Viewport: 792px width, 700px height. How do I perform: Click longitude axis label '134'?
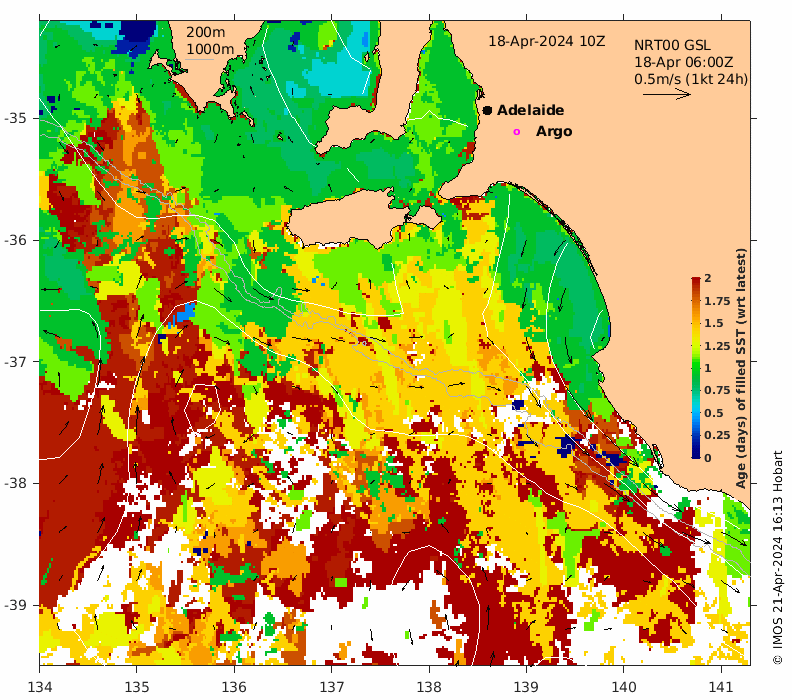point(39,687)
